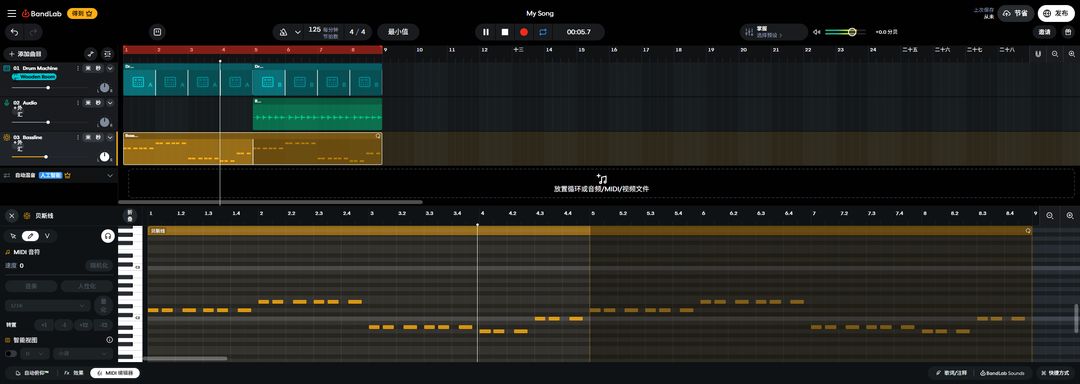Adjust the master volume slider
Viewport: 1080px width, 384px height.
click(x=846, y=32)
